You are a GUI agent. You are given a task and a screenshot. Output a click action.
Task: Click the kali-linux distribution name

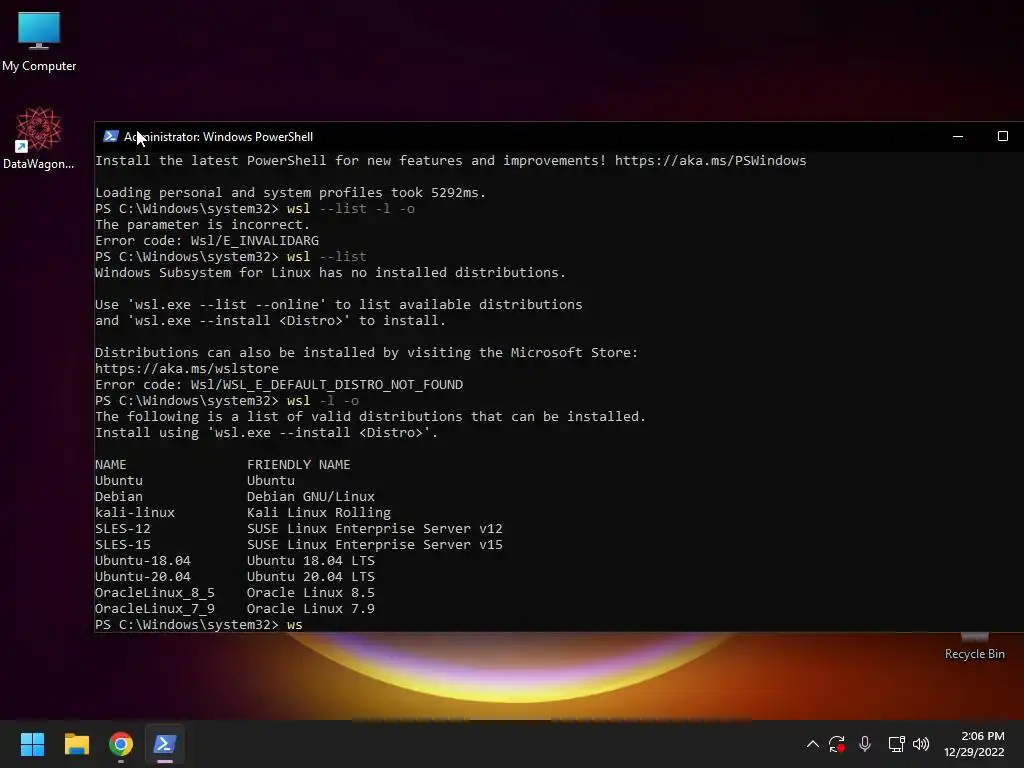coord(135,513)
